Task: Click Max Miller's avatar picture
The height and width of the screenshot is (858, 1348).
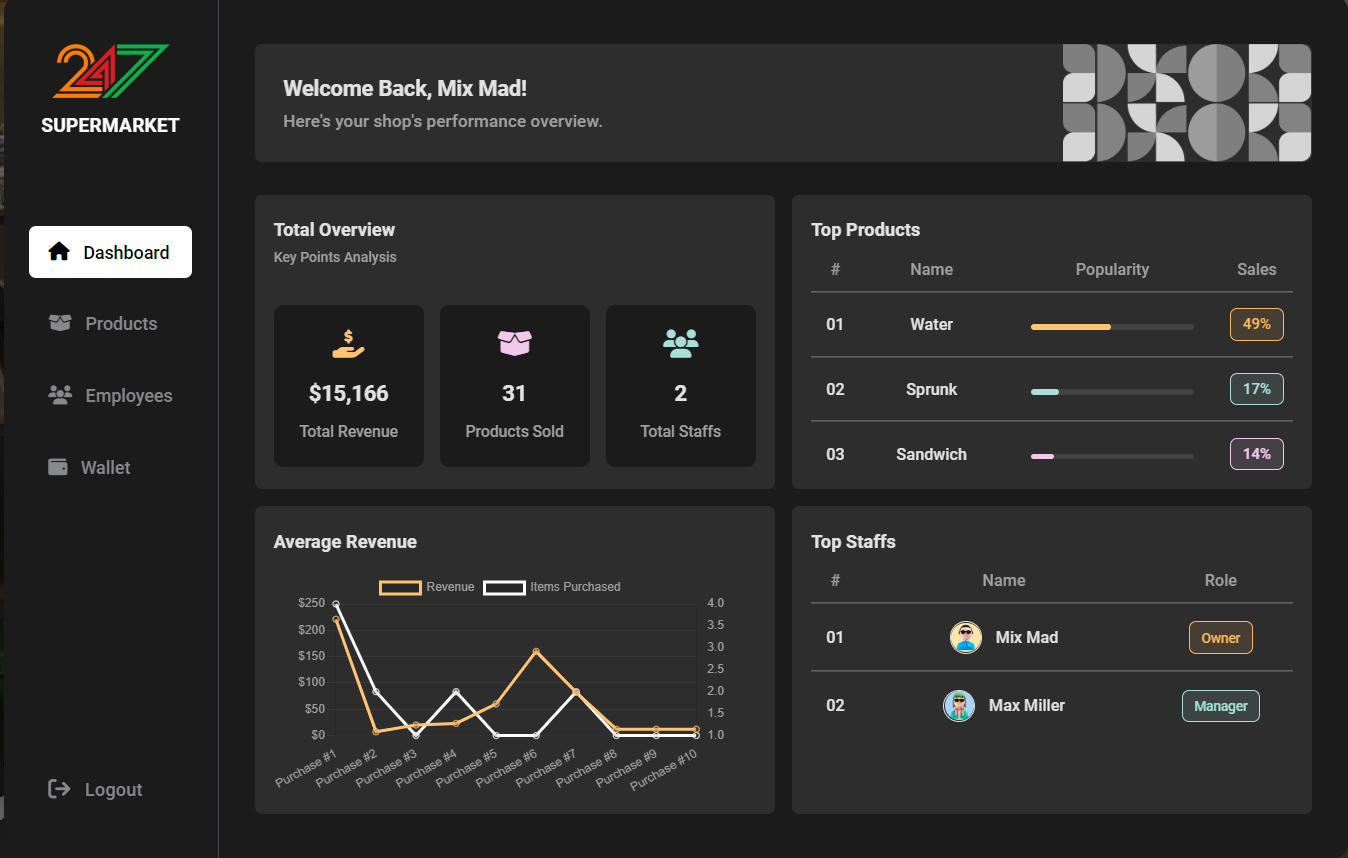Action: click(959, 706)
